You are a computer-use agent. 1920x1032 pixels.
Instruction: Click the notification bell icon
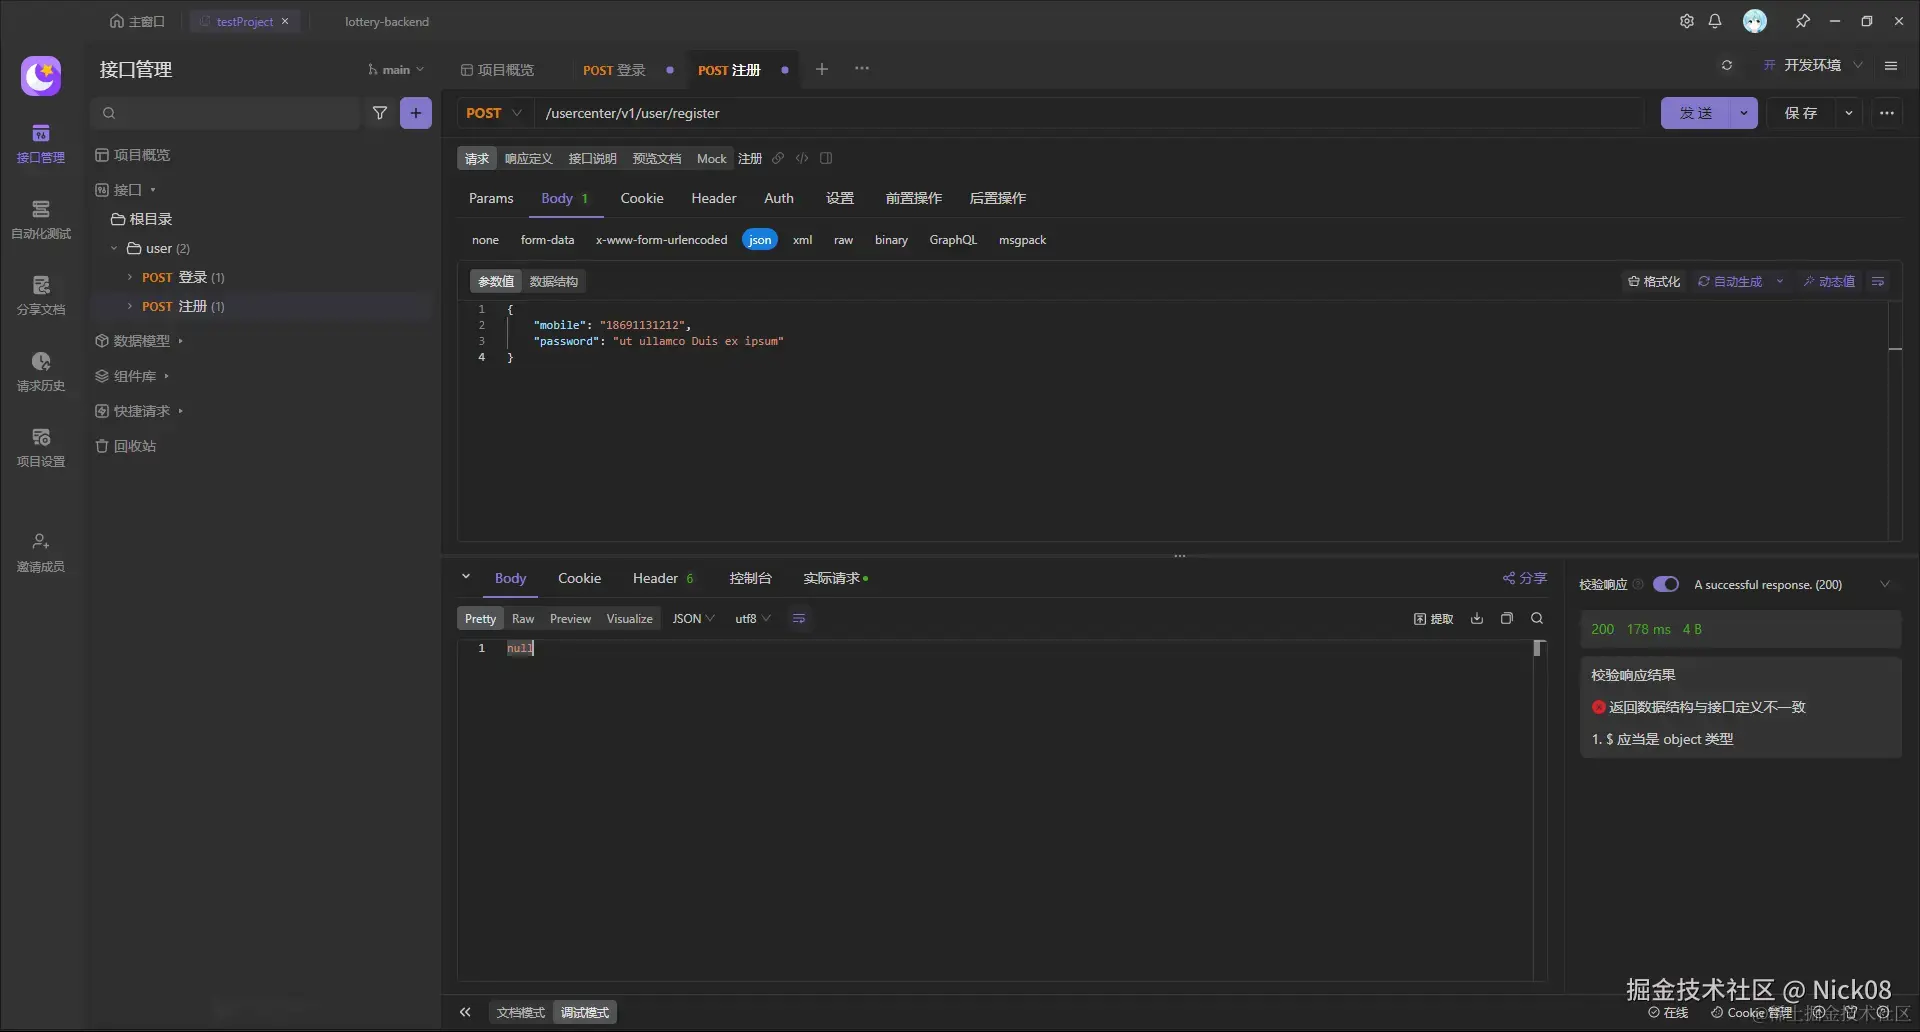pyautogui.click(x=1715, y=21)
